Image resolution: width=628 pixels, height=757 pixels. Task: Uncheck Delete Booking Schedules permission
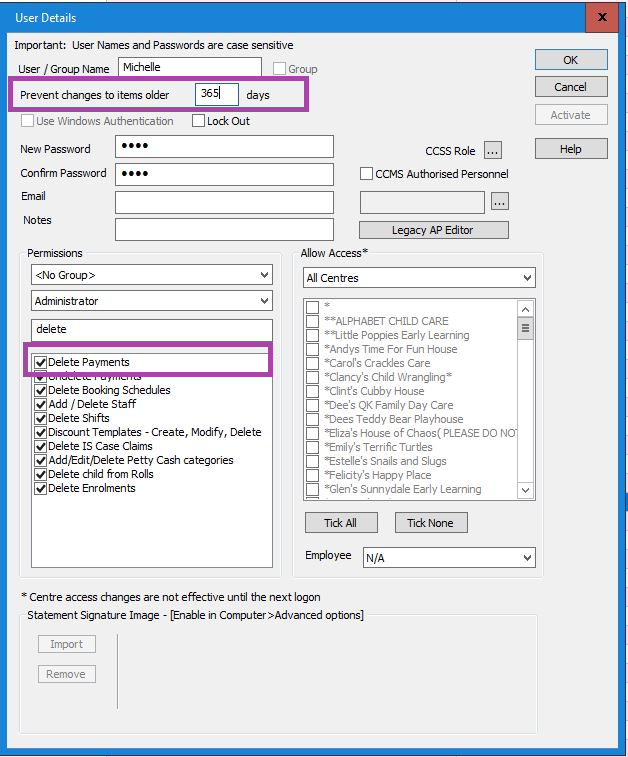click(41, 390)
